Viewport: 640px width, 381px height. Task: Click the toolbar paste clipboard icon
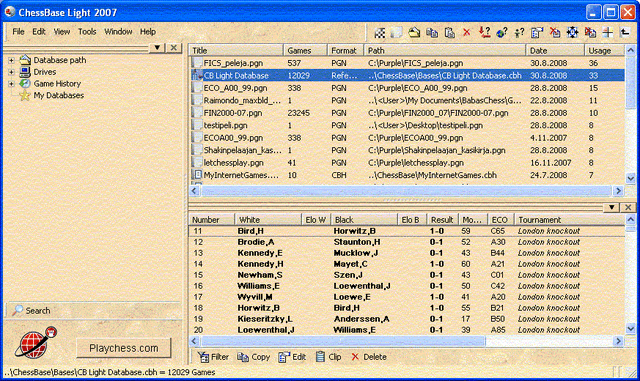[449, 33]
